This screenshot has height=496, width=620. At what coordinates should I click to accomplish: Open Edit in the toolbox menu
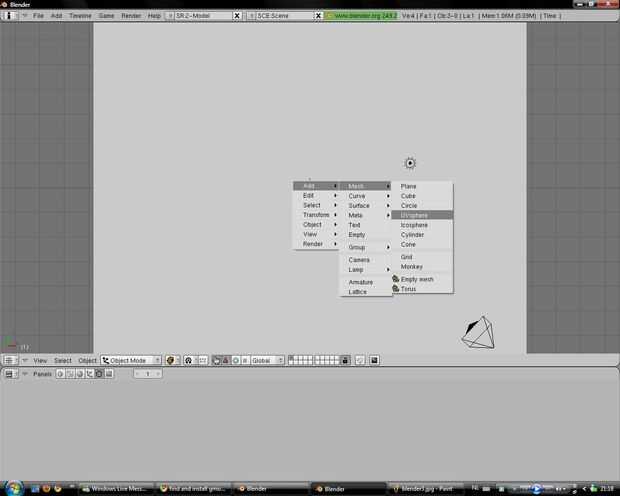(316, 195)
